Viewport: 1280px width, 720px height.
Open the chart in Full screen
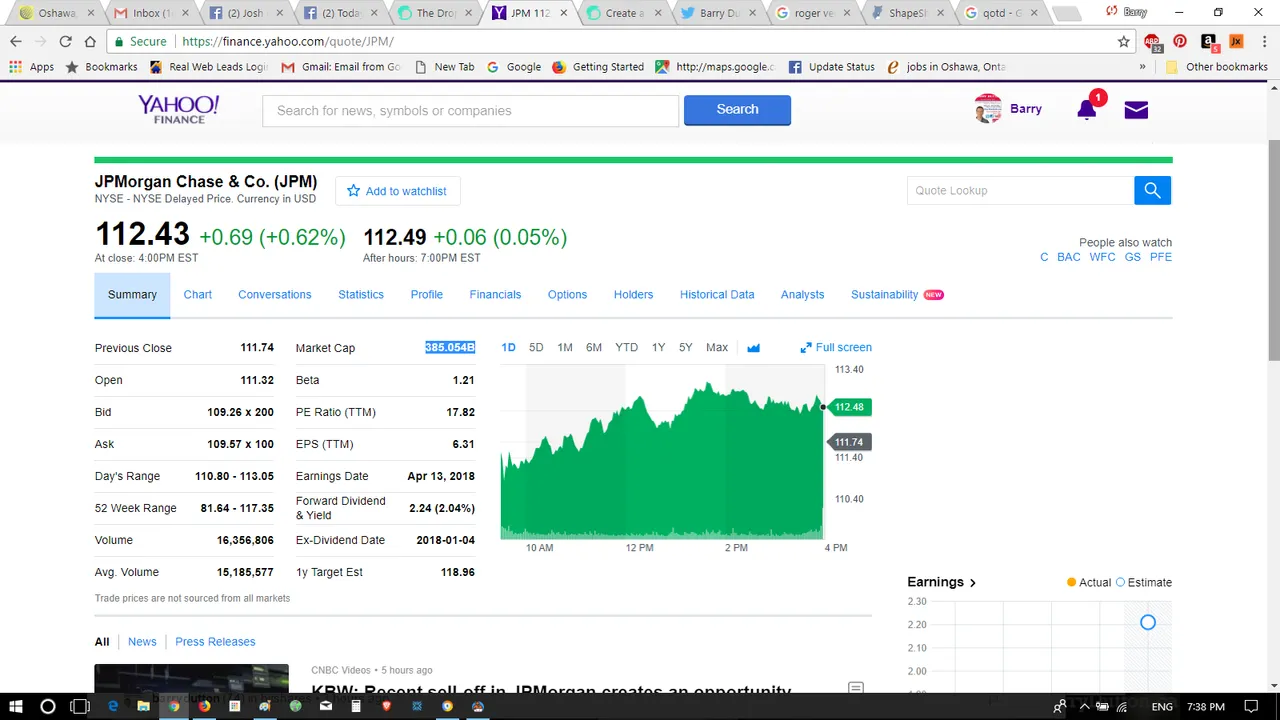[x=836, y=348]
